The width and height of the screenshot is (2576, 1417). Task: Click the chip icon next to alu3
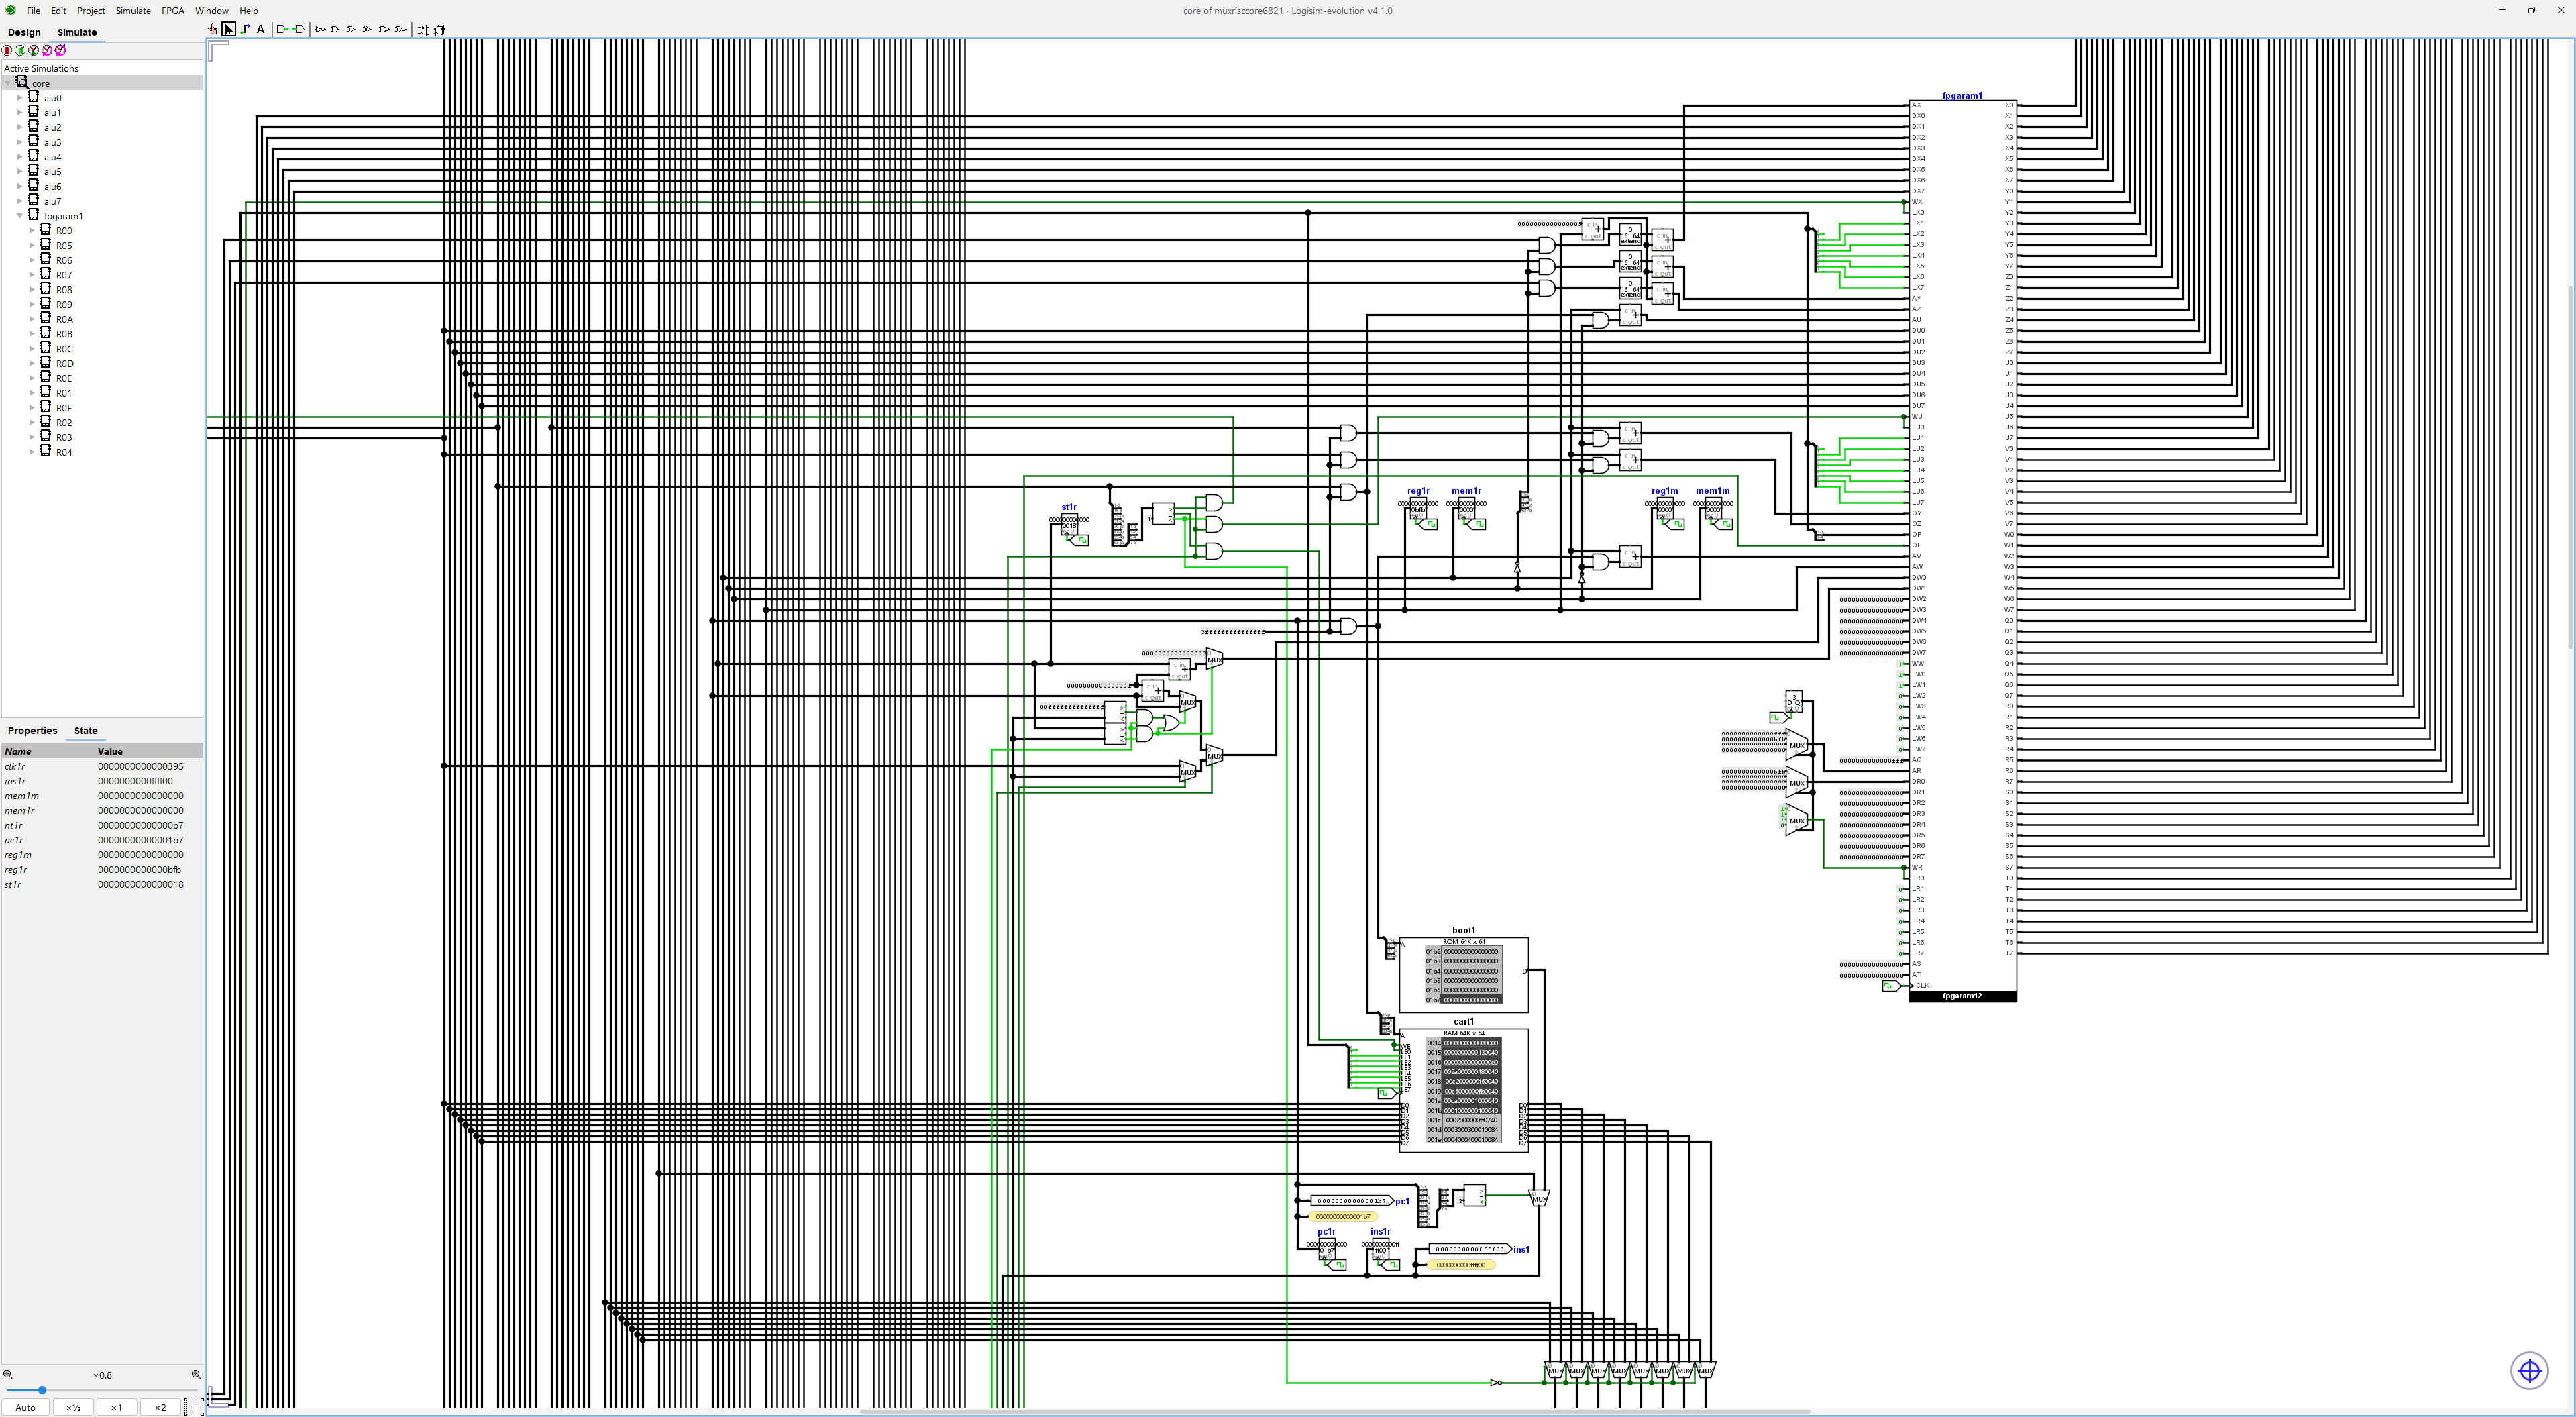pos(33,142)
